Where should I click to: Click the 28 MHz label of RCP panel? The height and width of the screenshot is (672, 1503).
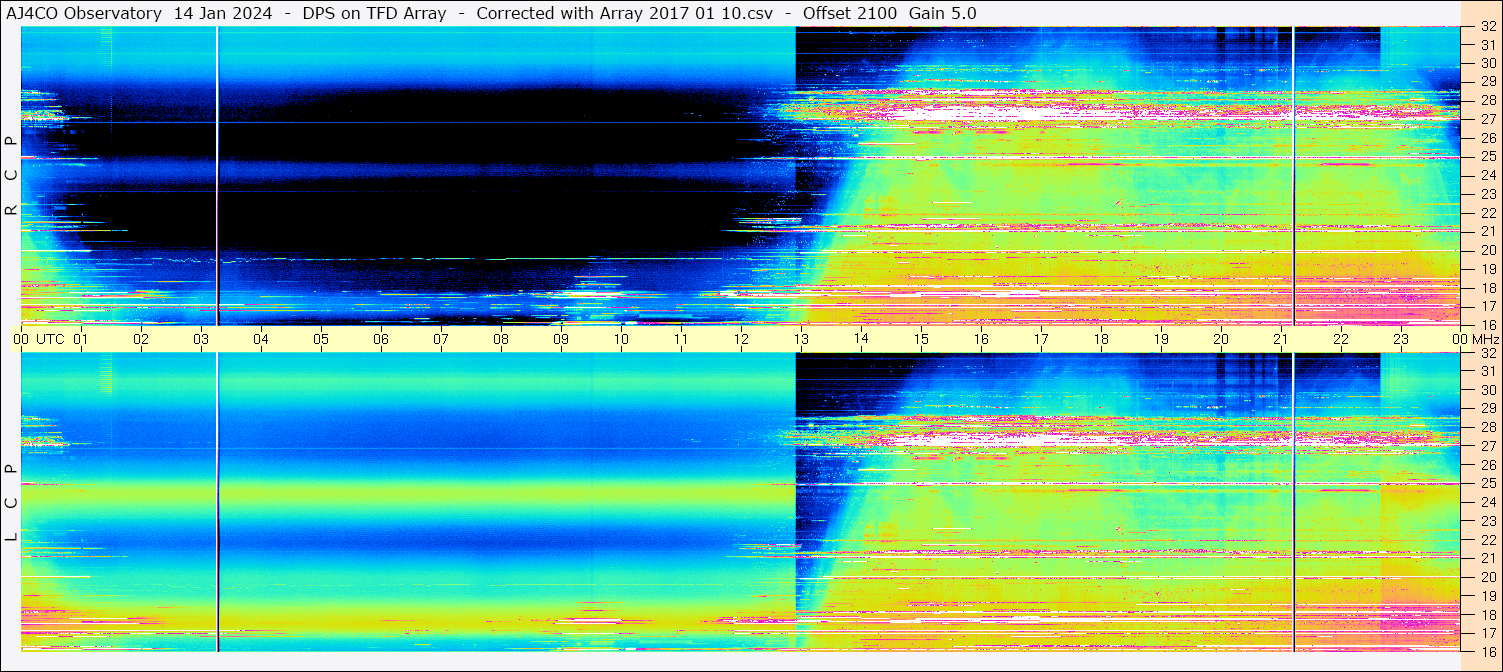pos(1488,100)
